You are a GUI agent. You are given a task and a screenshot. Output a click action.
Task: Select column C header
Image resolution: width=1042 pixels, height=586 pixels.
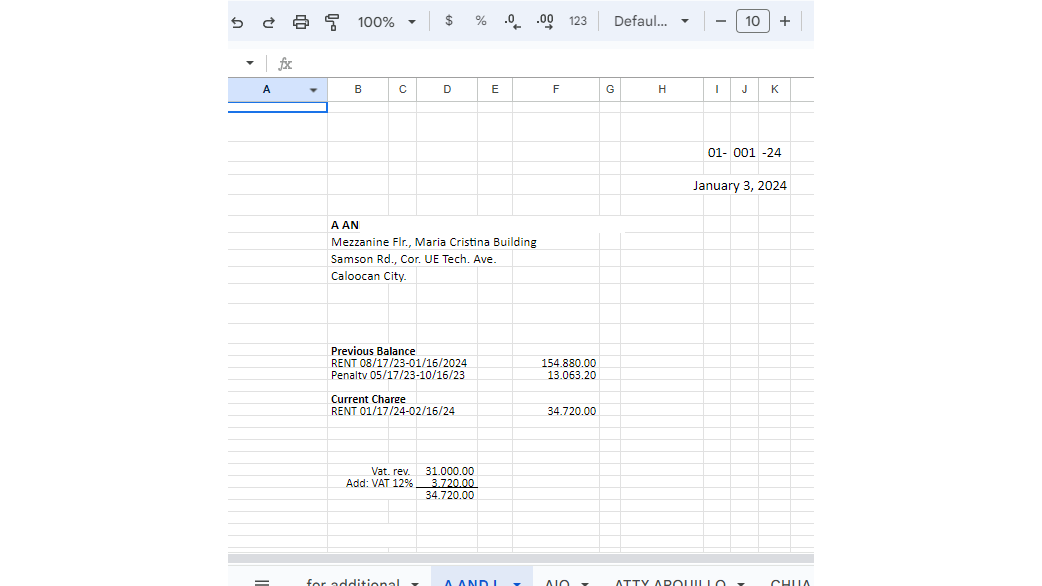click(x=402, y=90)
